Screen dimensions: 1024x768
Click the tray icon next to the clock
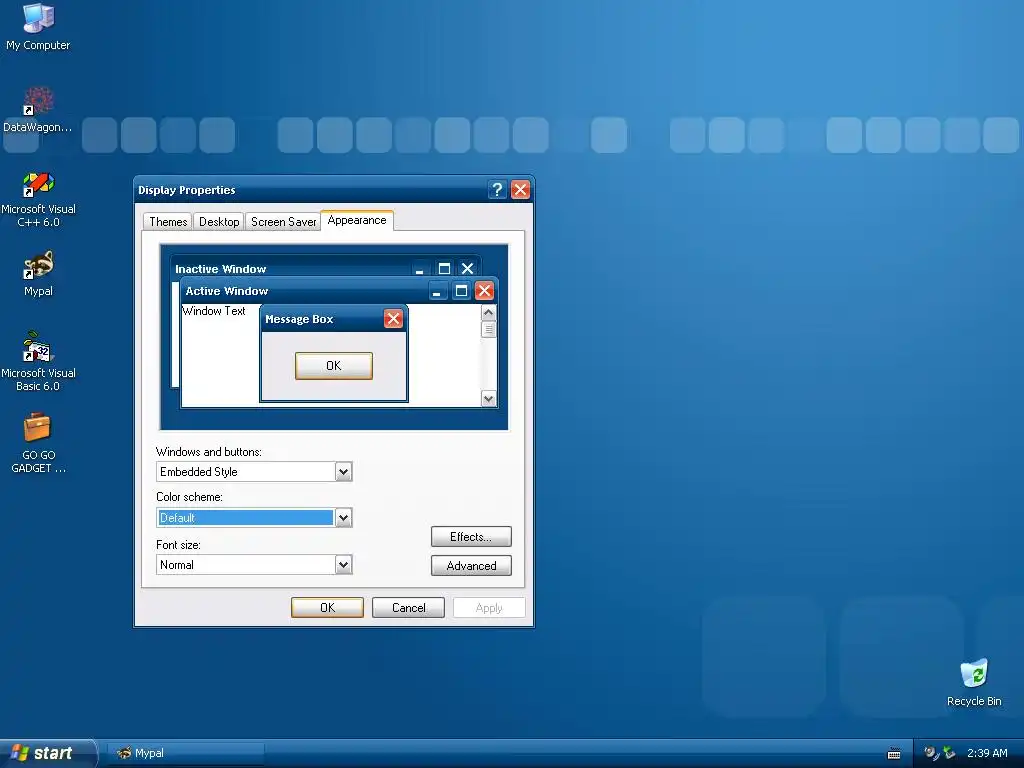click(949, 753)
